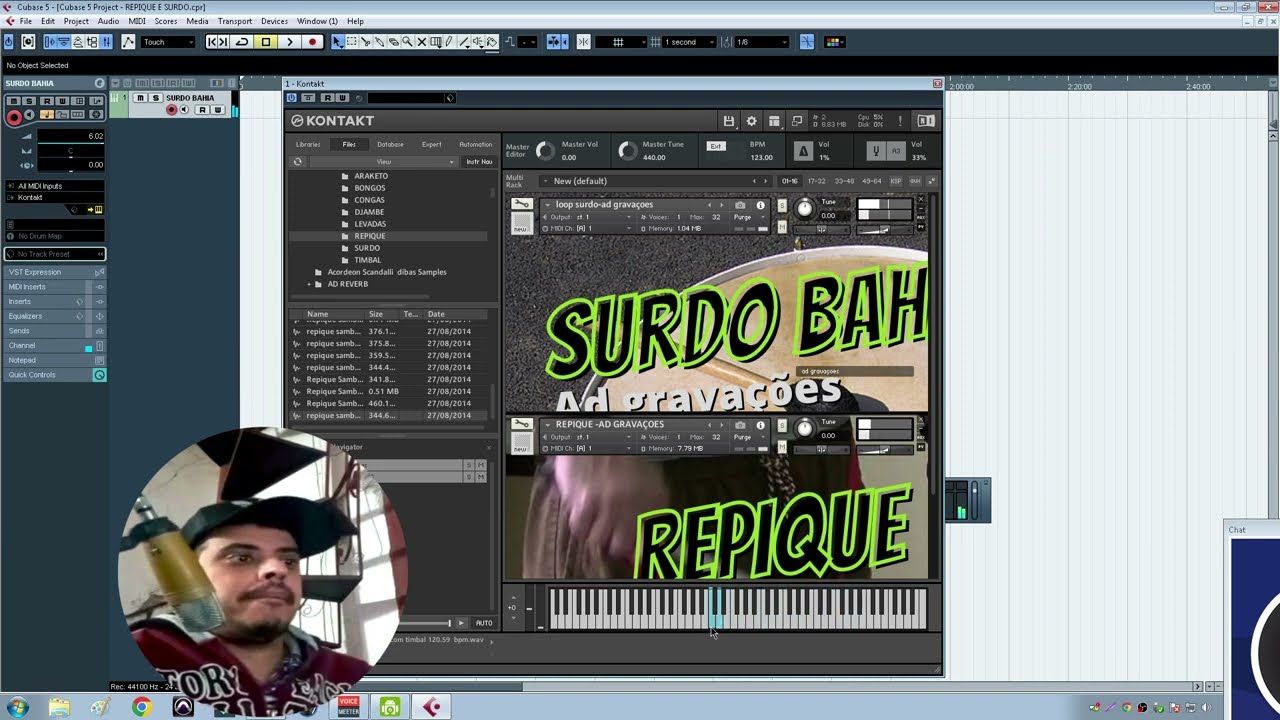This screenshot has height=720, width=1280.
Task: Toggle Monitor on the SURDO BAHIA track
Action: 184,110
